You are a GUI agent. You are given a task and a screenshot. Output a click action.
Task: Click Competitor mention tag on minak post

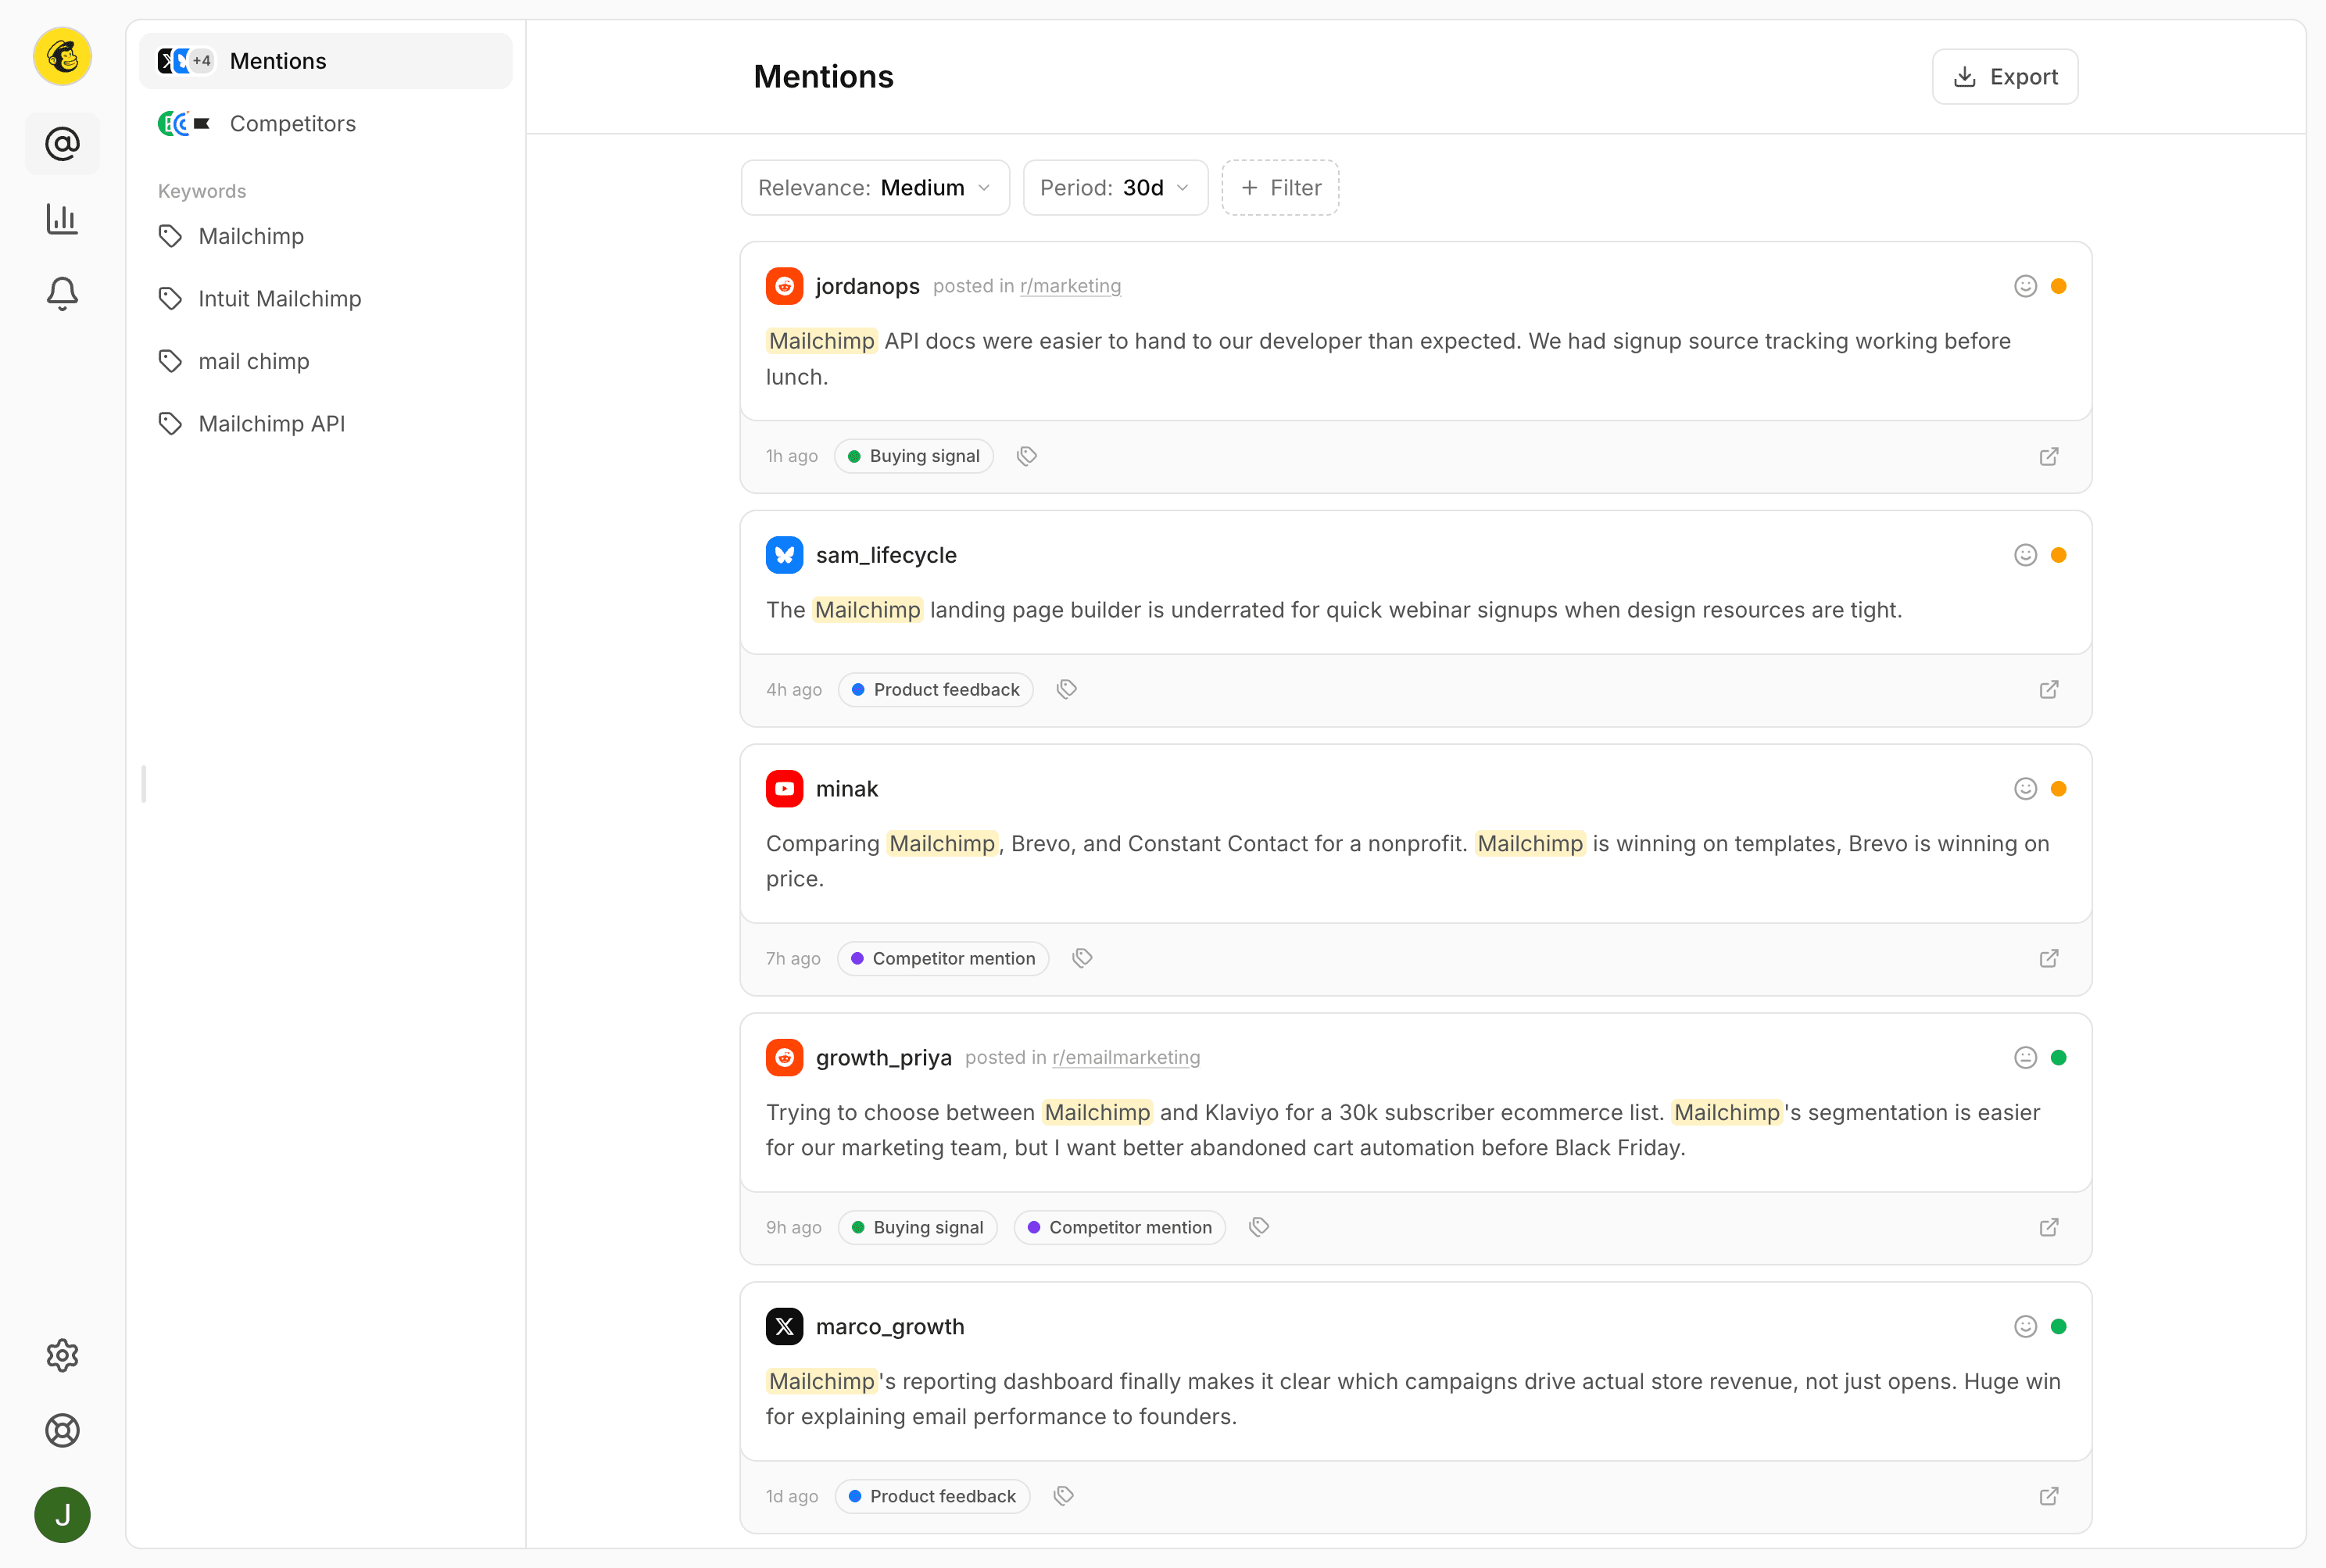click(943, 959)
